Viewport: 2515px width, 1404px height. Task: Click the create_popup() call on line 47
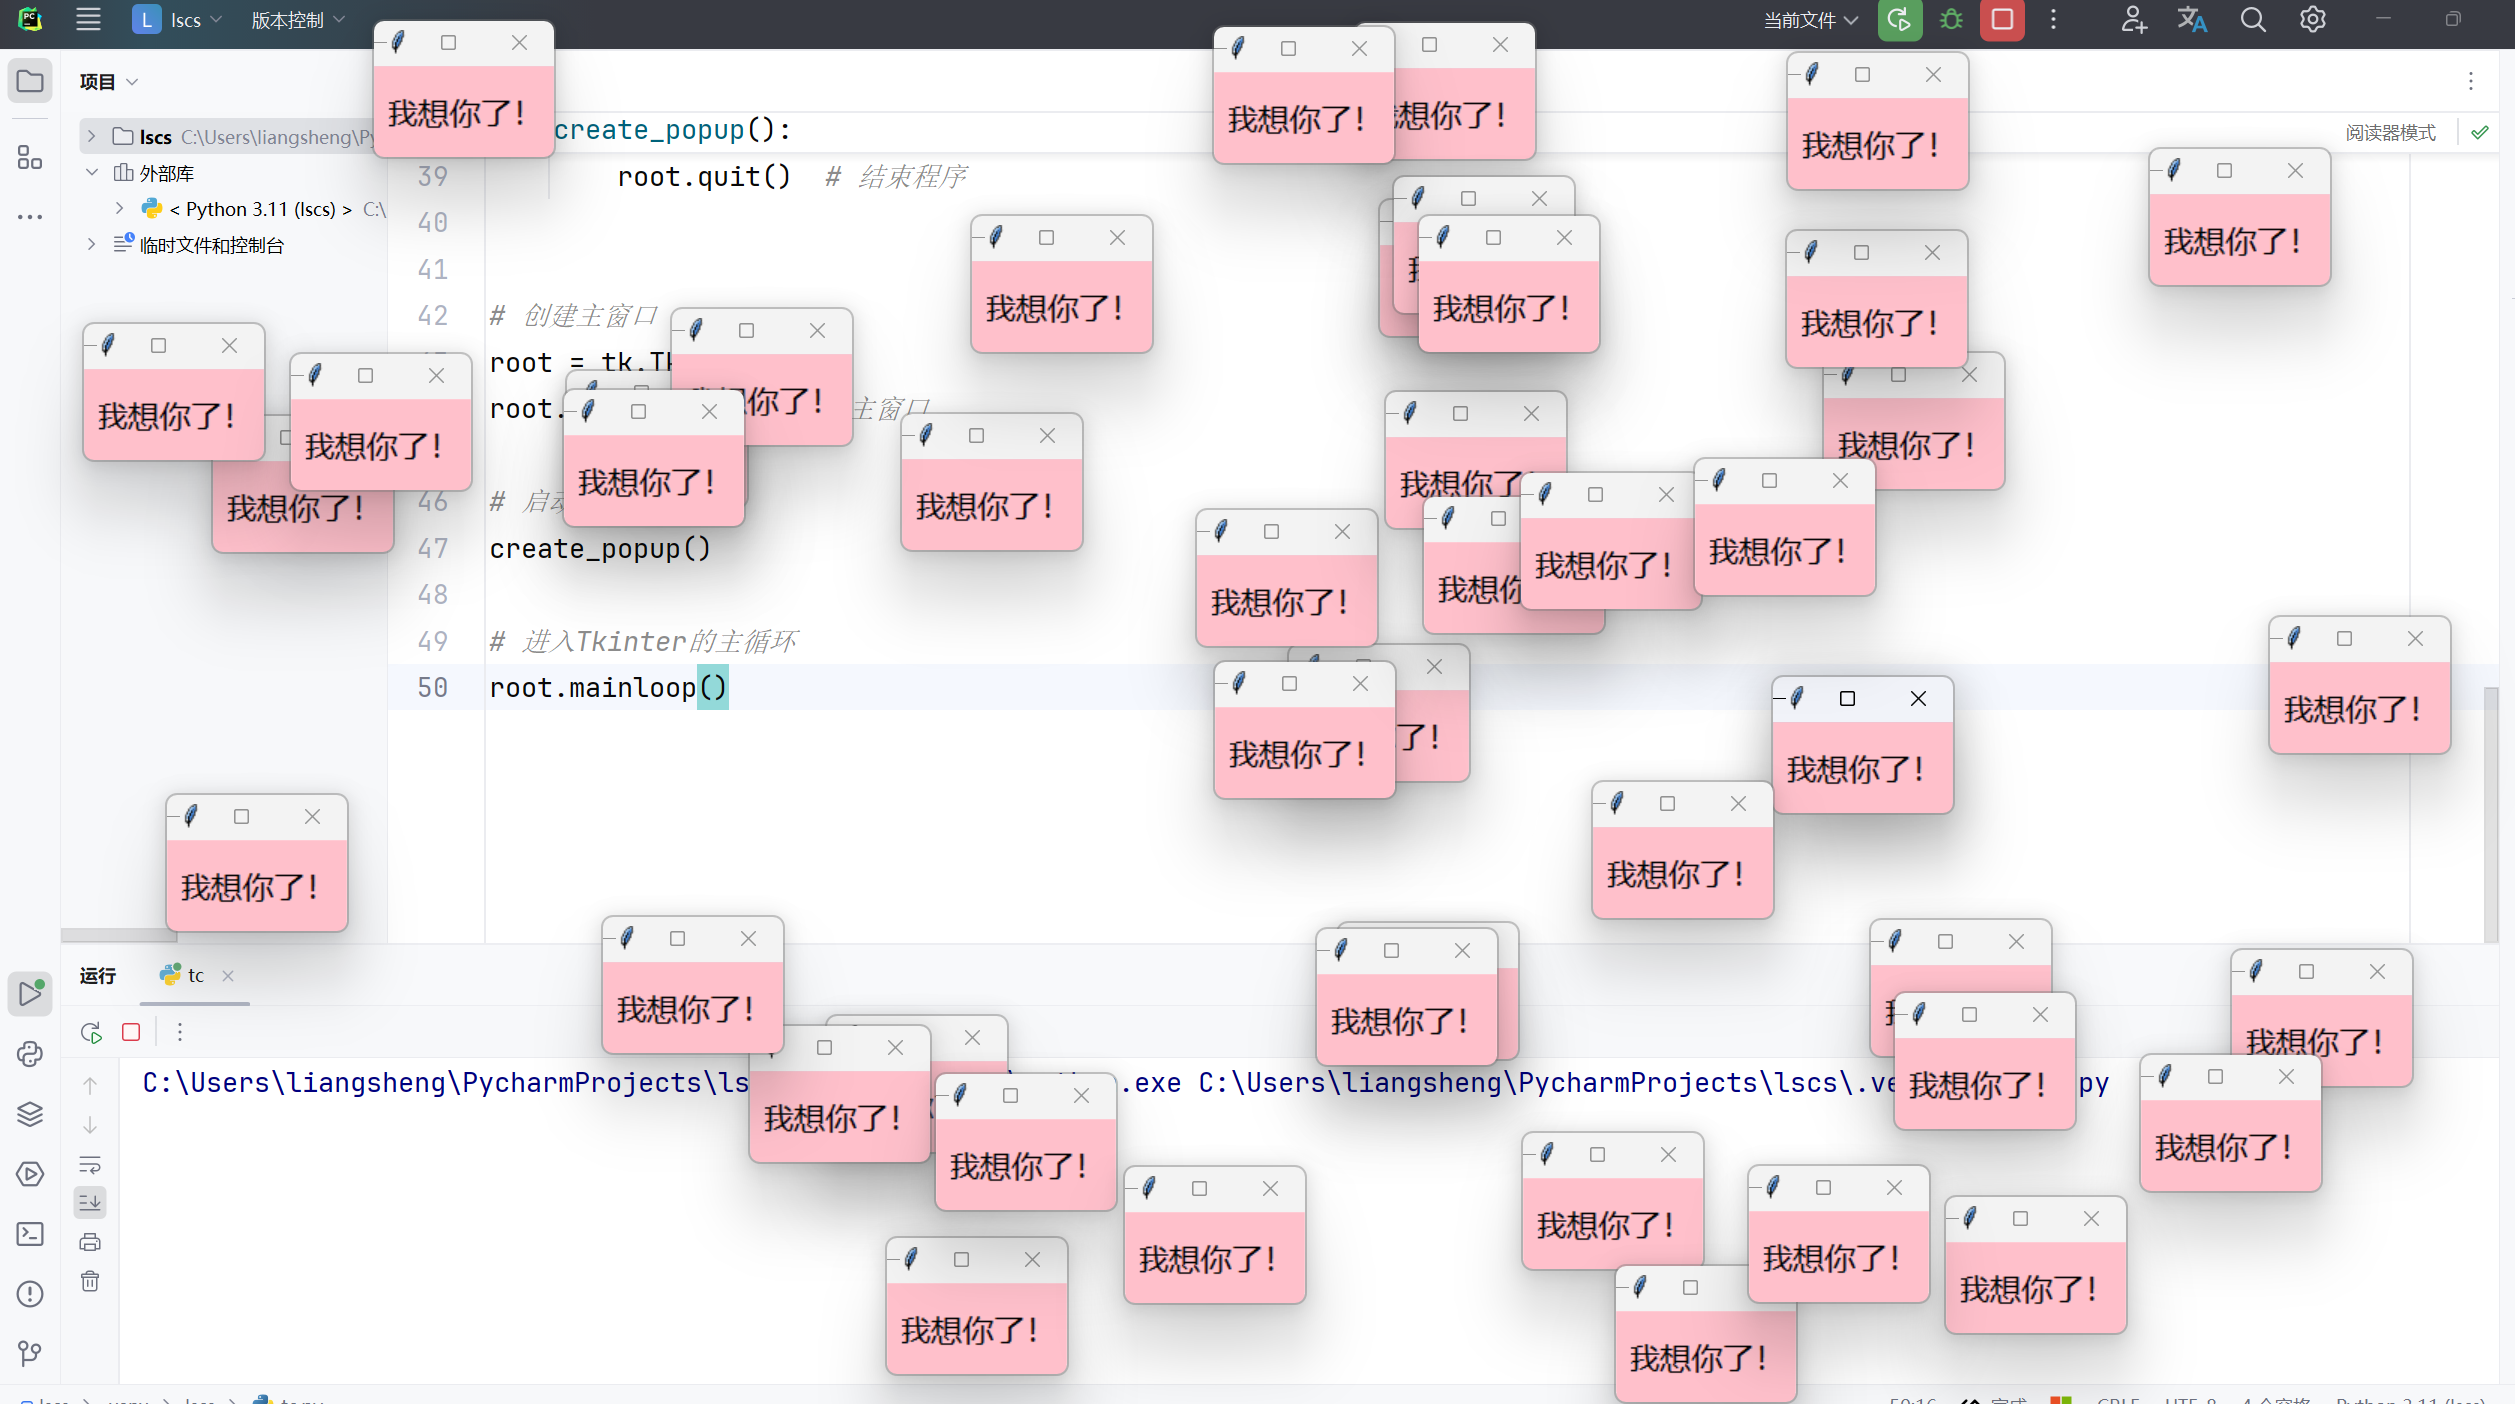(x=600, y=549)
